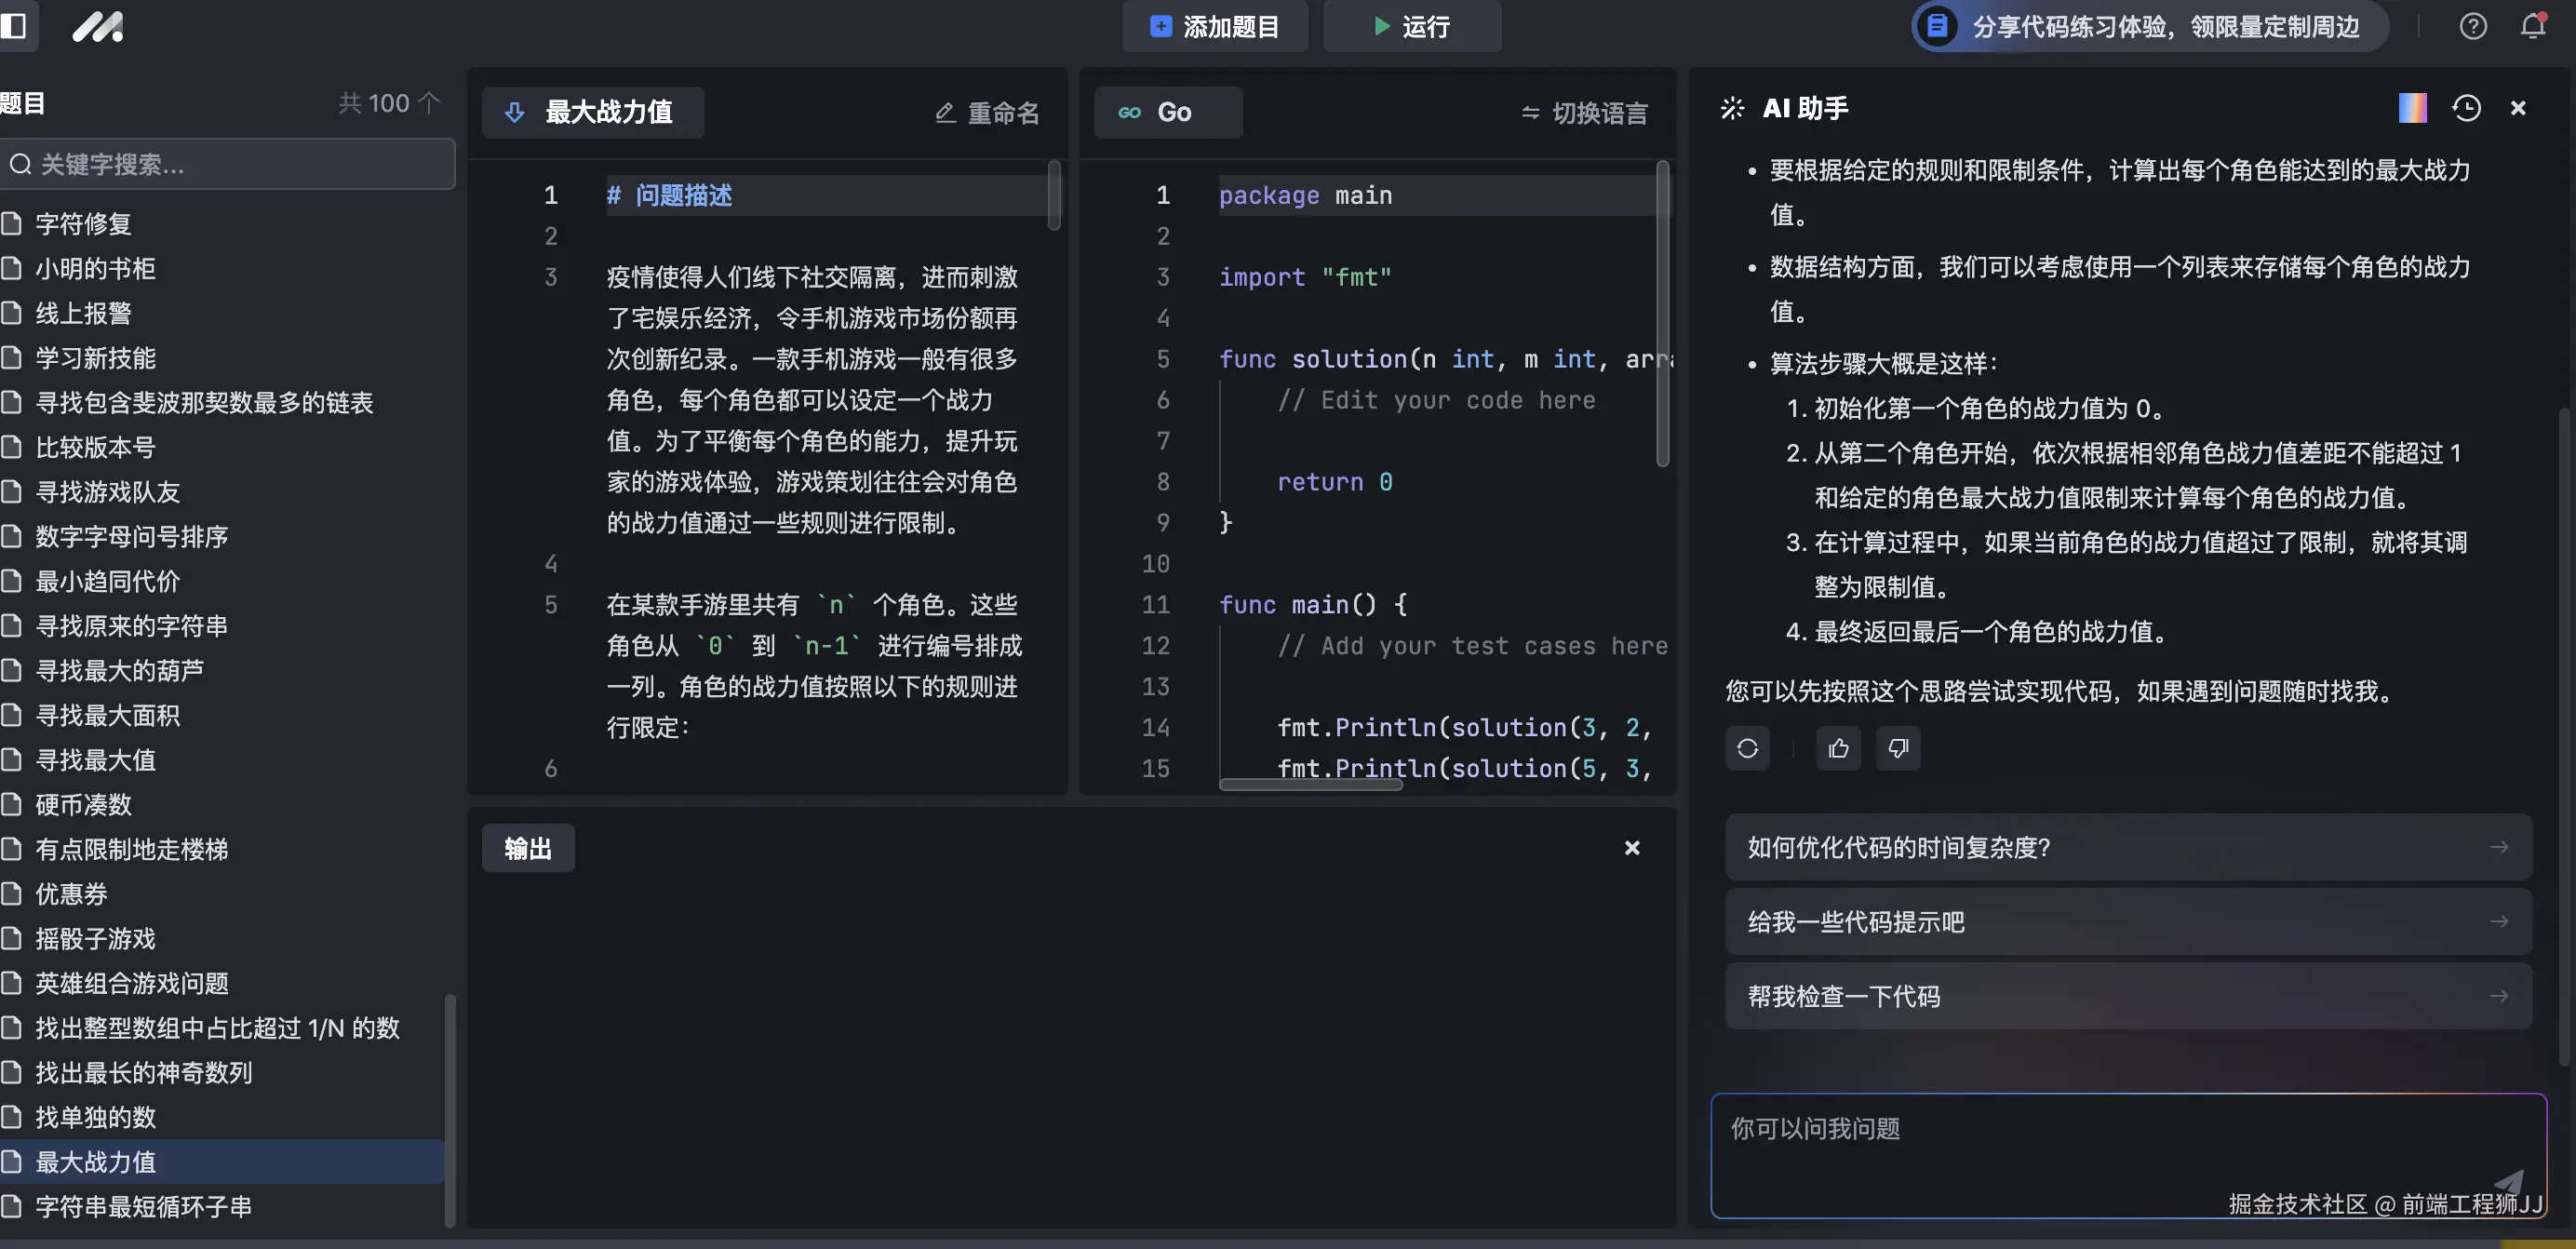Expand the Go language selector

tap(1168, 112)
